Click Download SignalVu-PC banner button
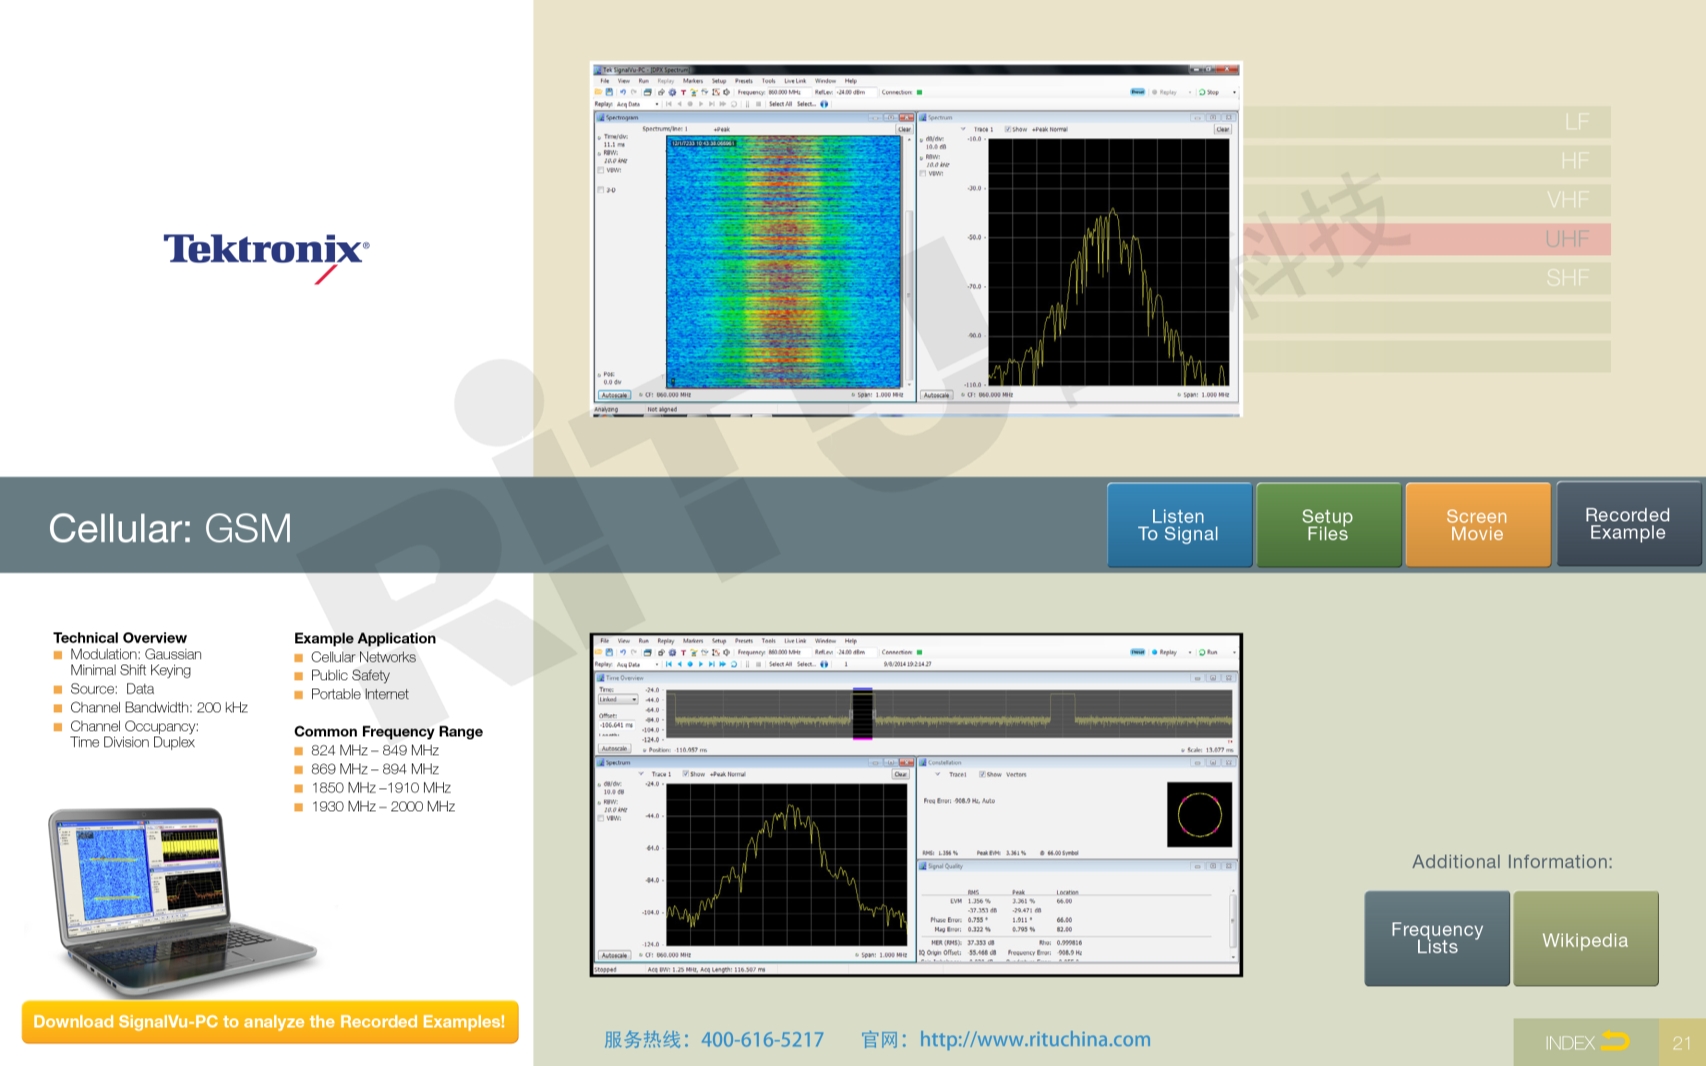 click(x=270, y=1022)
